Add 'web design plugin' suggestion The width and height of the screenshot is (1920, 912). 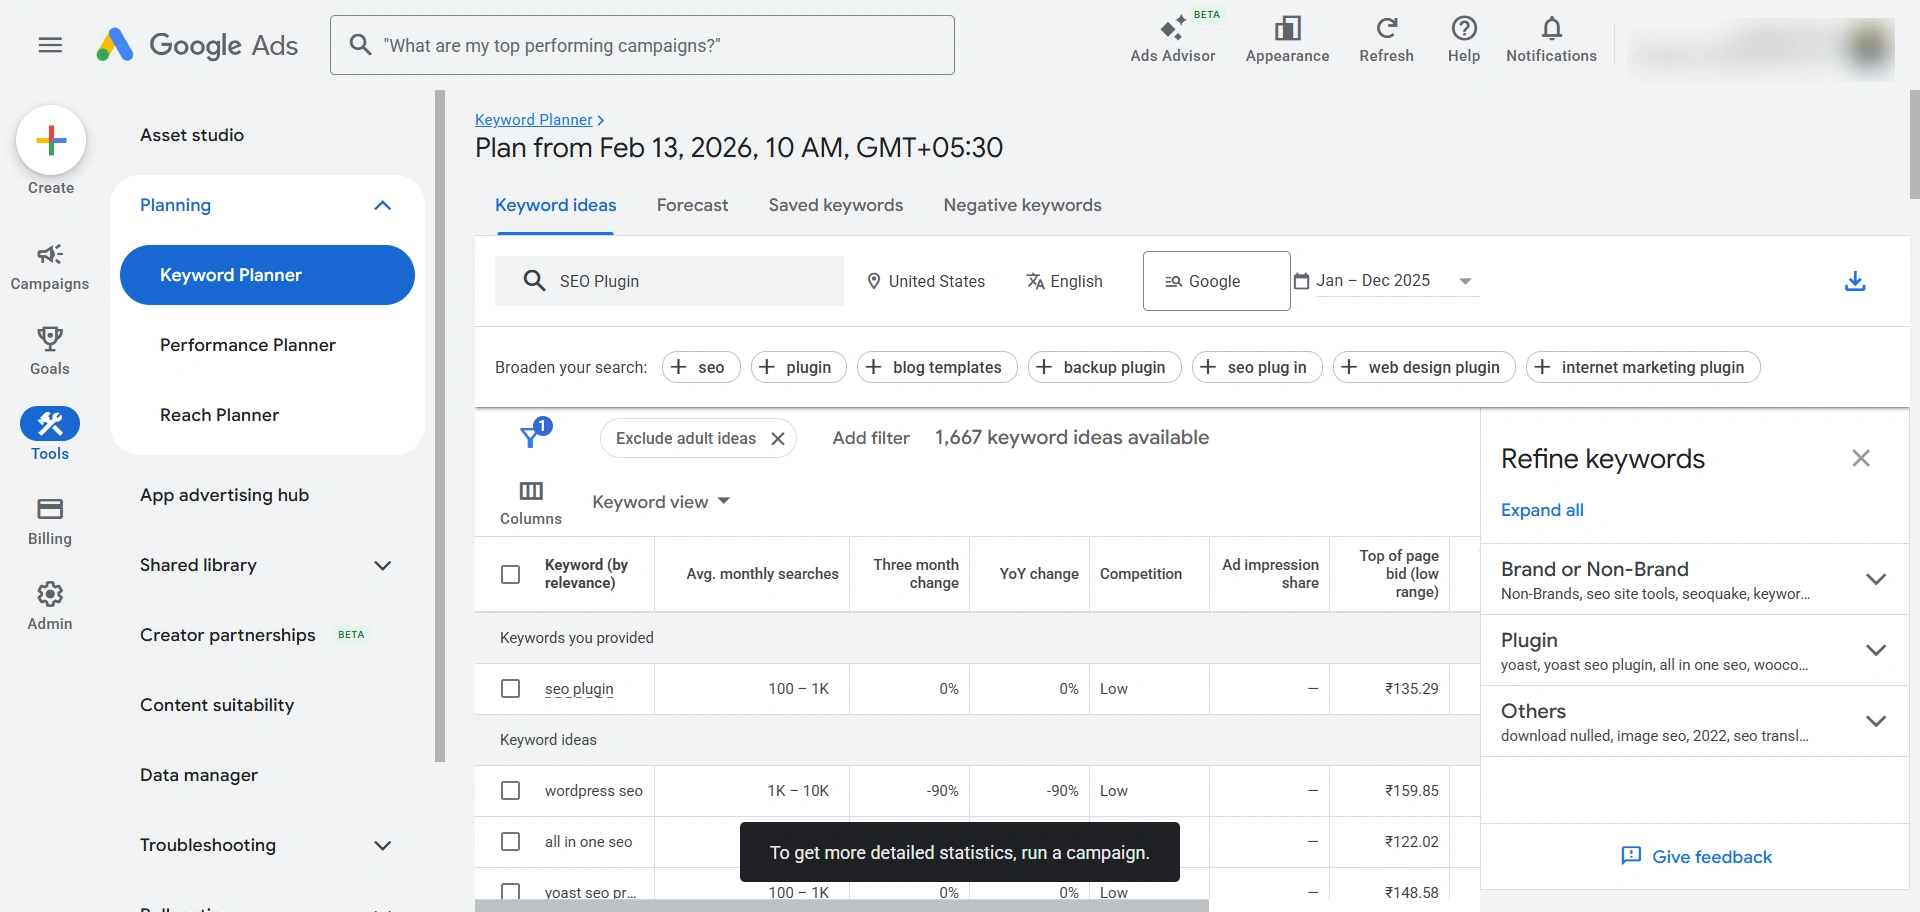[1424, 367]
